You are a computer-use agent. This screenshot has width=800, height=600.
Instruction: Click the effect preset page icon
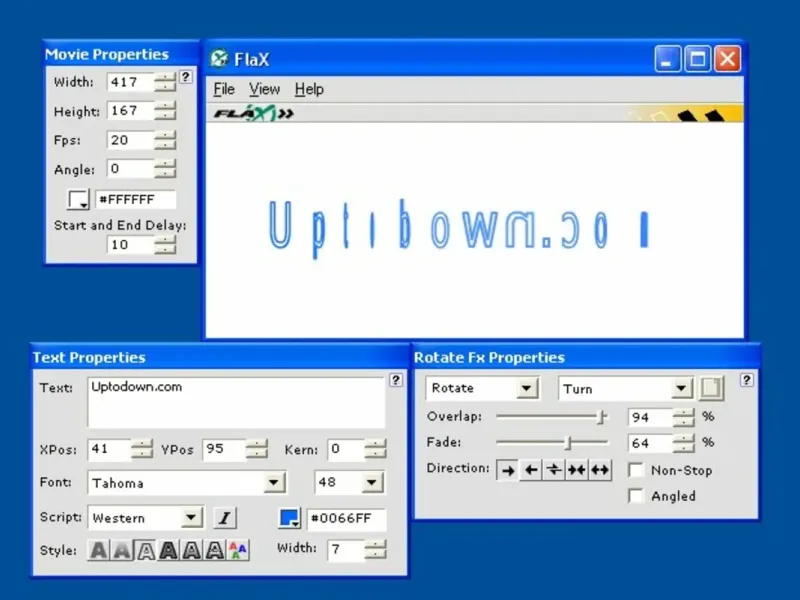tap(711, 388)
